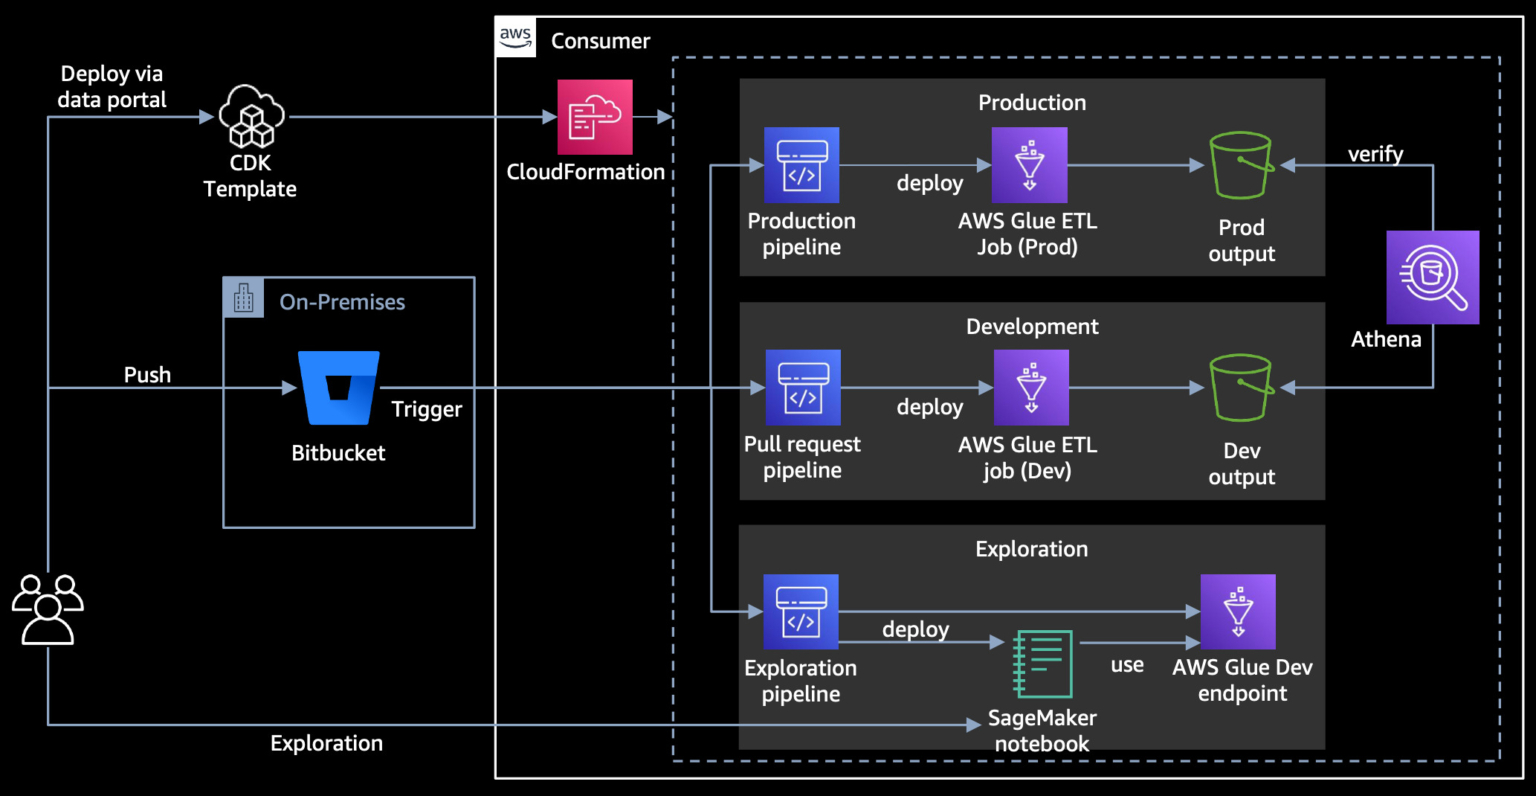Click the aws logo in the Consumer header
The width and height of the screenshot is (1536, 796).
point(515,36)
